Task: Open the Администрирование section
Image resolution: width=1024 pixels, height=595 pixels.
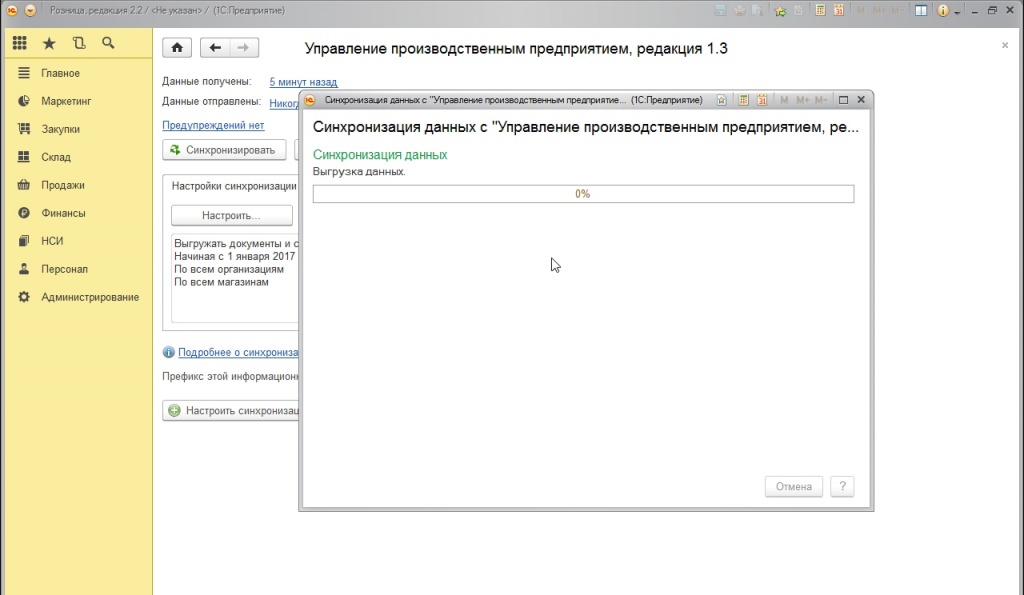Action: (x=90, y=297)
